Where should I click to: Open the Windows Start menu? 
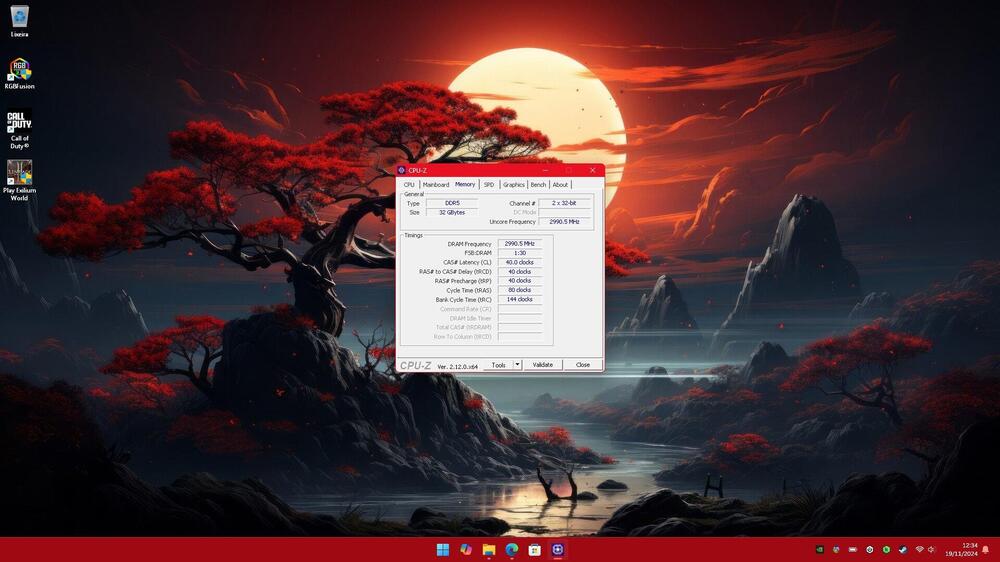pyautogui.click(x=442, y=550)
